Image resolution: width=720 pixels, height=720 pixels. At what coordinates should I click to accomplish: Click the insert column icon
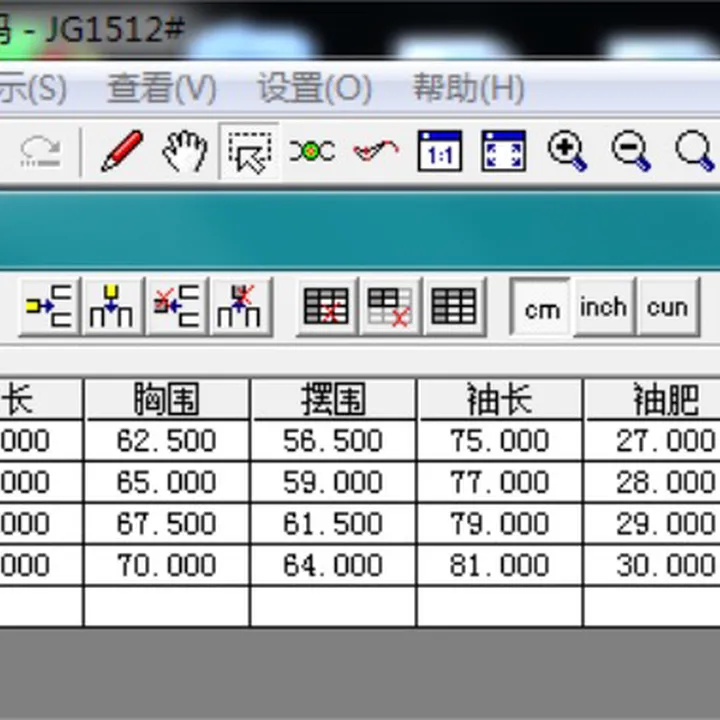pos(112,306)
